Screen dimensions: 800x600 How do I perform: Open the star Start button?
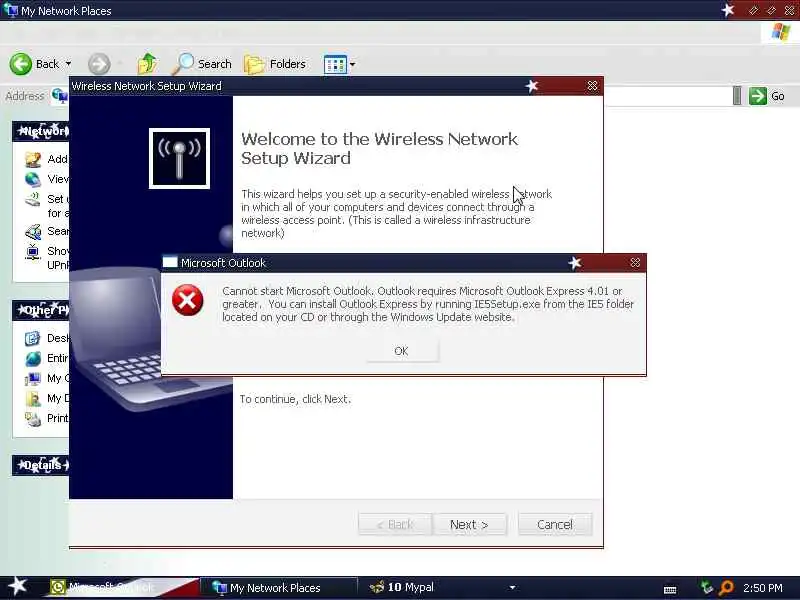(x=18, y=587)
